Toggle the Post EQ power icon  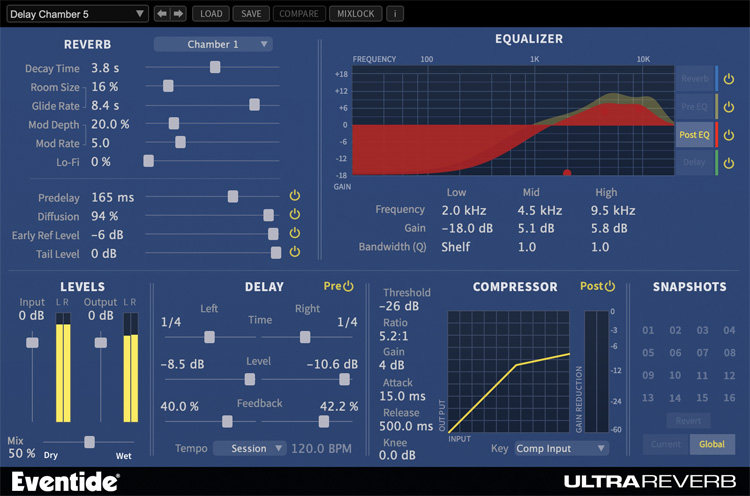coord(728,135)
